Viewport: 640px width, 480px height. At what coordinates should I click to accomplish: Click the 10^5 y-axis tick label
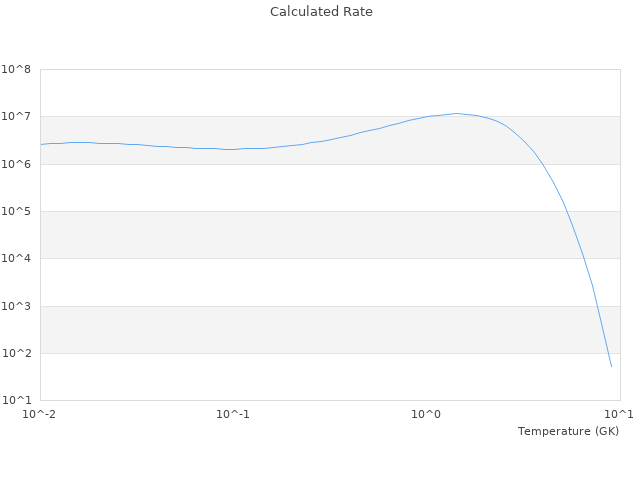pos(16,212)
